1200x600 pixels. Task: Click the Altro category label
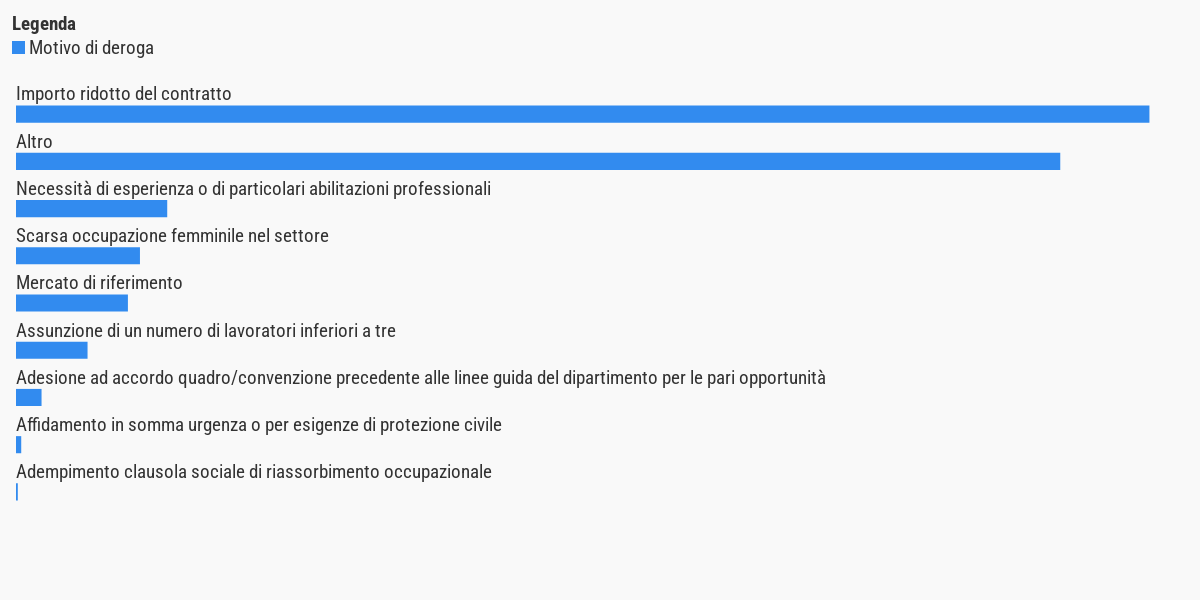(x=34, y=142)
